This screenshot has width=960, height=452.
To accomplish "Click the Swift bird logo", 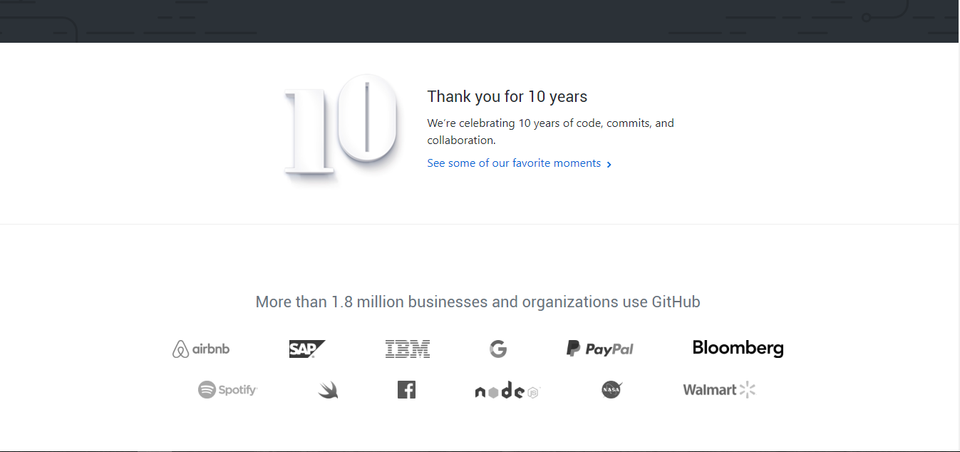I will click(328, 390).
